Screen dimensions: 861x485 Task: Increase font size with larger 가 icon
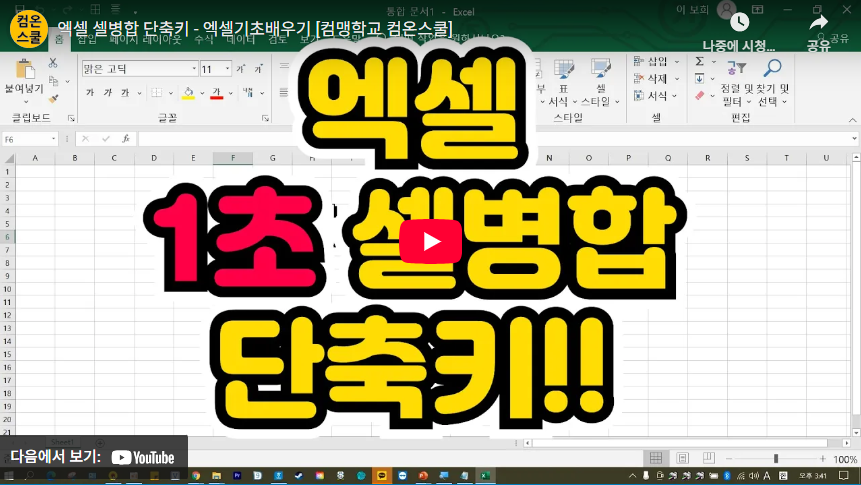[241, 69]
